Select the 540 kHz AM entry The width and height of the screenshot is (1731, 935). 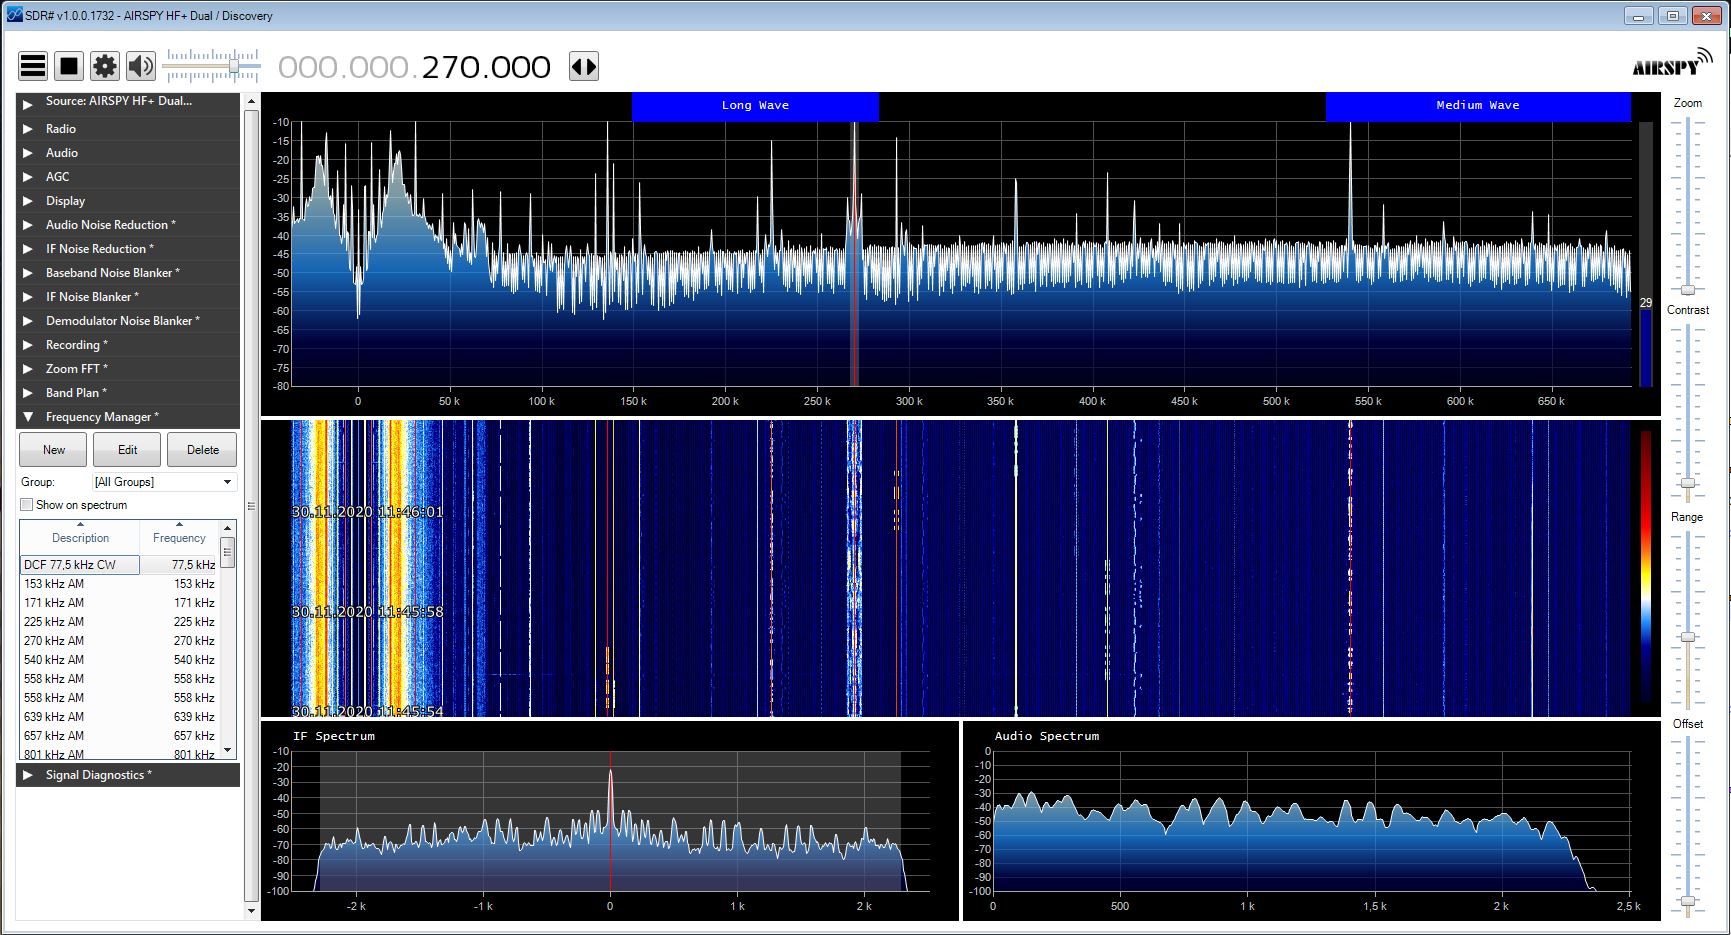tap(119, 660)
